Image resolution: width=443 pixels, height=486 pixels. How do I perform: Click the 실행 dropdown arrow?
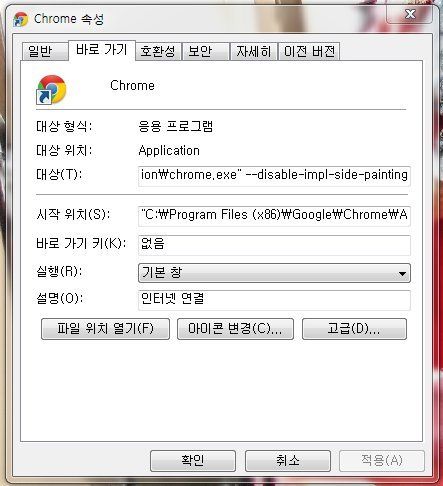[x=402, y=274]
